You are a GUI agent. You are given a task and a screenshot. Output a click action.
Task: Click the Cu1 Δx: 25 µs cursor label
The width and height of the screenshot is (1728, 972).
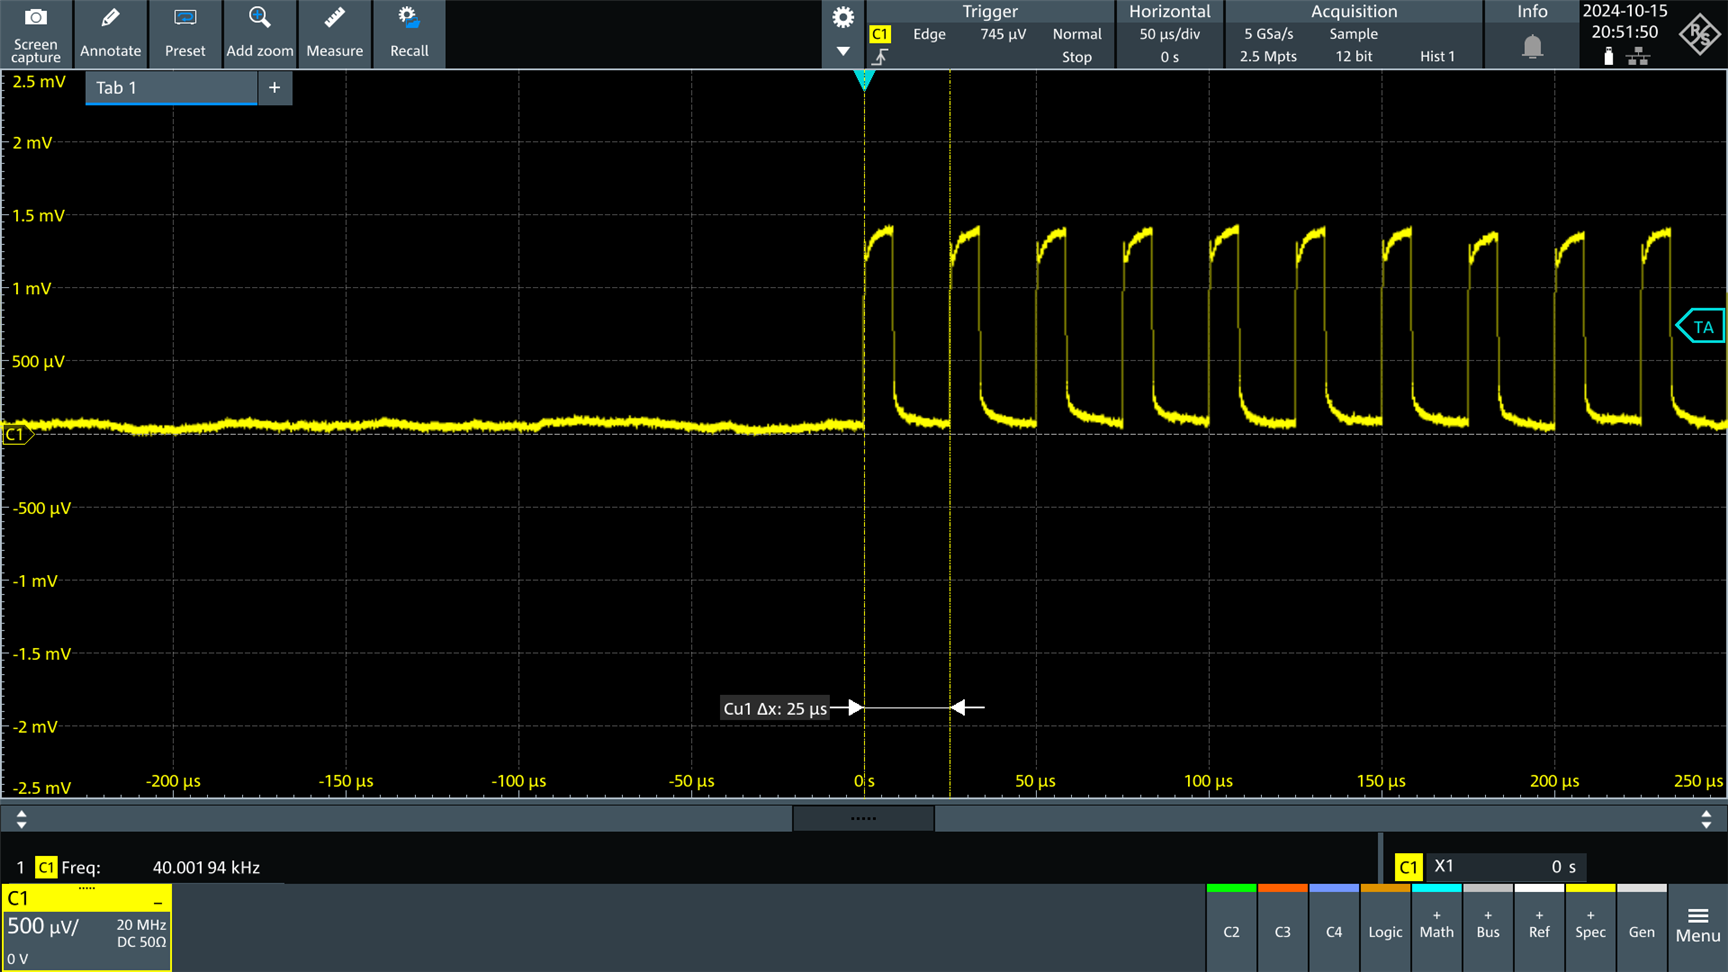pos(775,708)
